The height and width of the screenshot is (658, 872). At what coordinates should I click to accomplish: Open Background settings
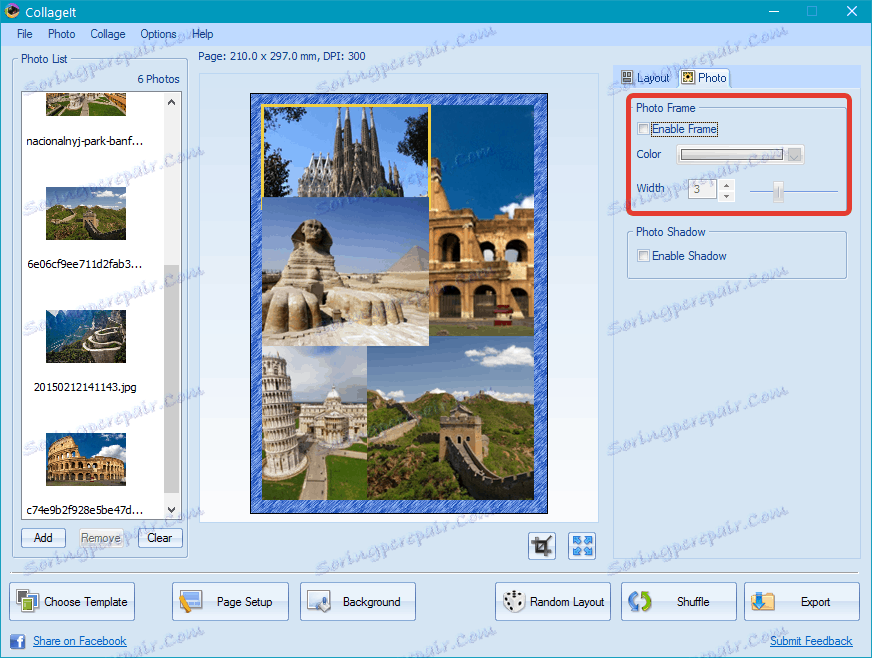point(358,602)
